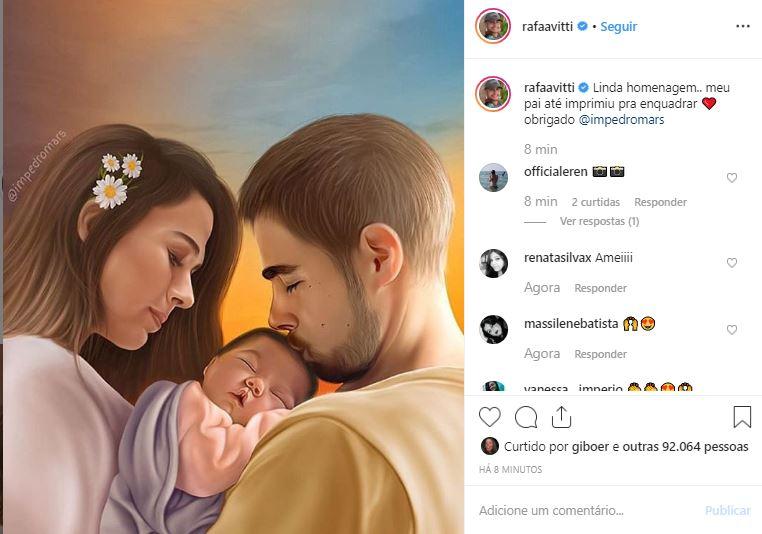Viewport: 762px width, 534px height.
Task: Open rafaavitti profile picture in header
Action: 493,26
